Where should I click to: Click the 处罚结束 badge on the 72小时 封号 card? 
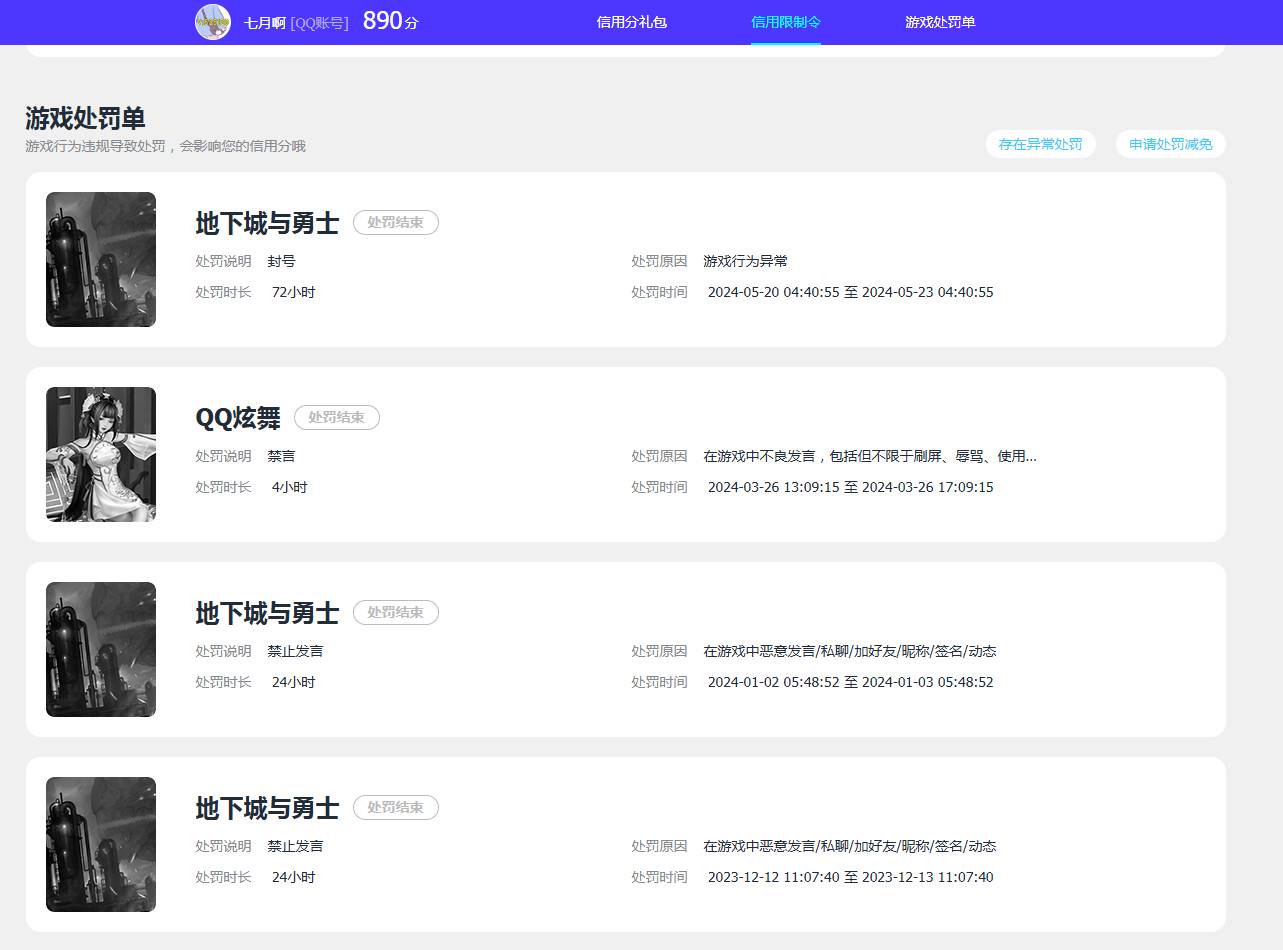pyautogui.click(x=396, y=223)
